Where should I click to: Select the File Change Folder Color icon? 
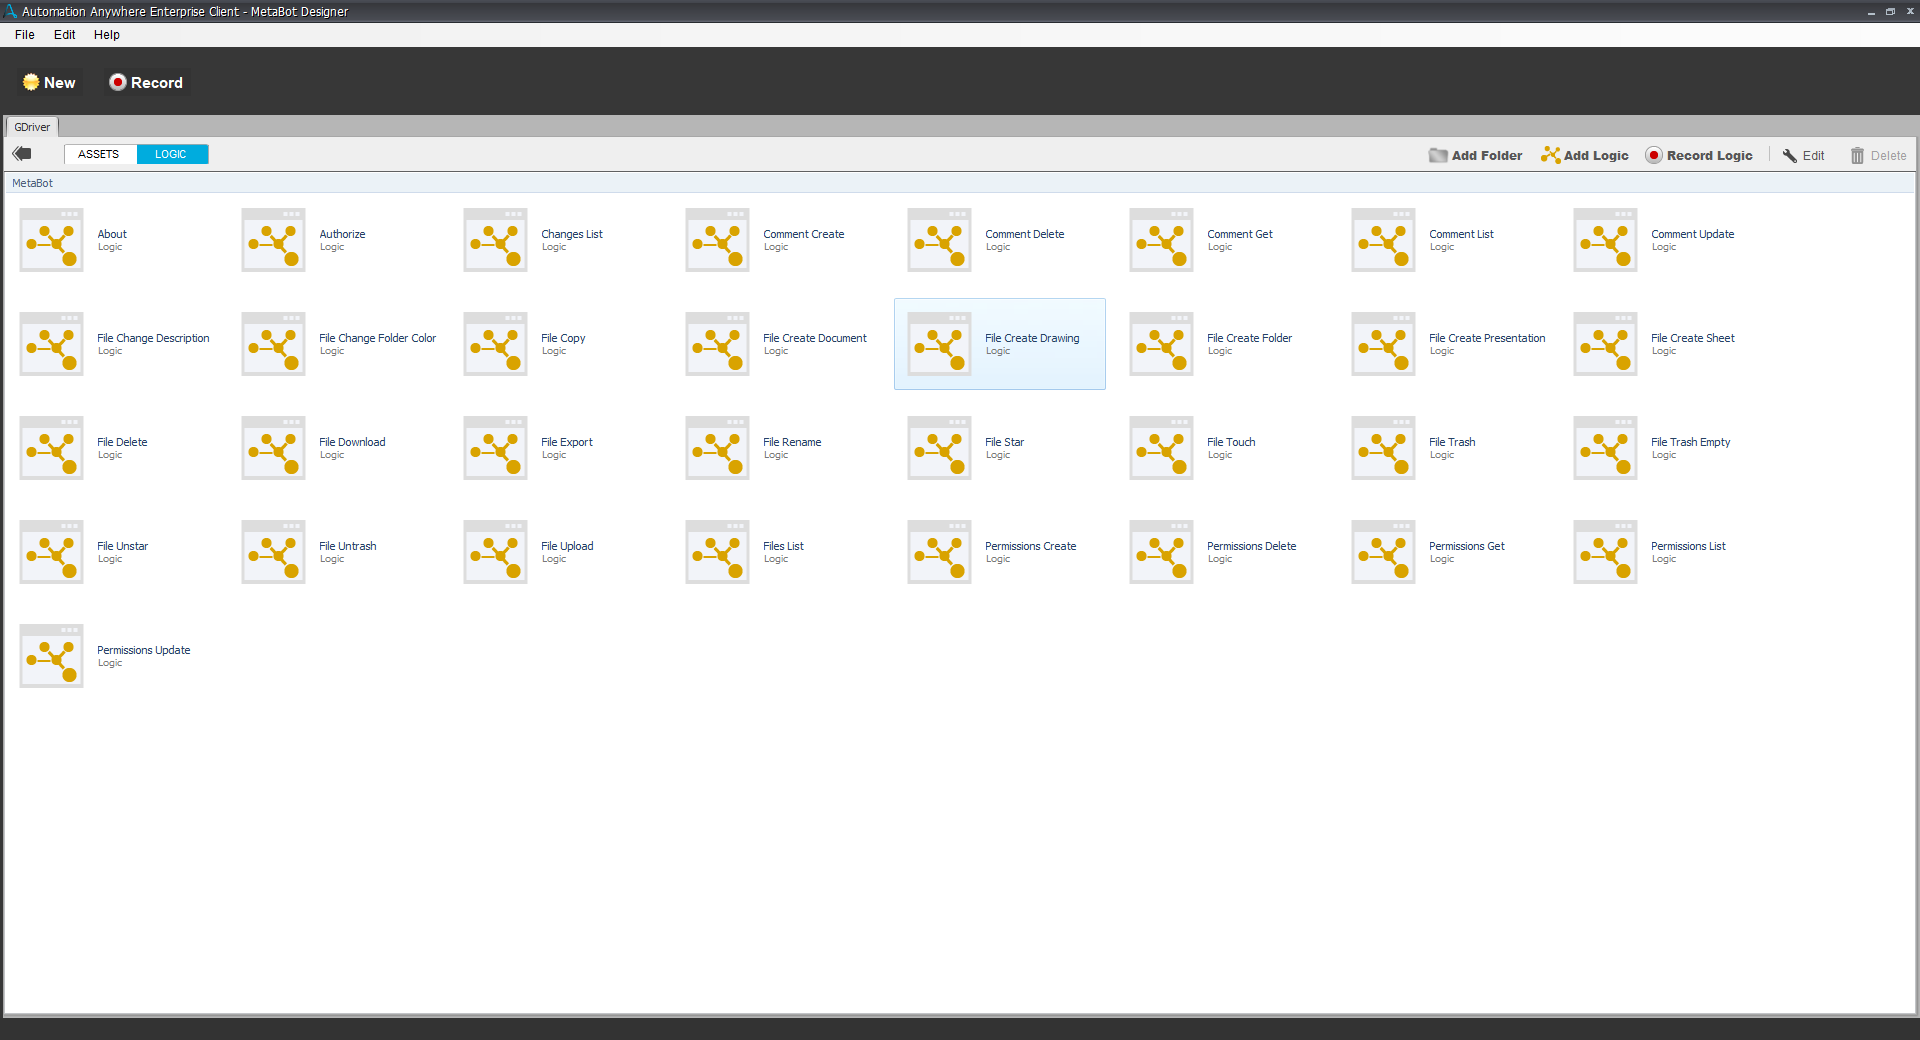click(x=273, y=344)
